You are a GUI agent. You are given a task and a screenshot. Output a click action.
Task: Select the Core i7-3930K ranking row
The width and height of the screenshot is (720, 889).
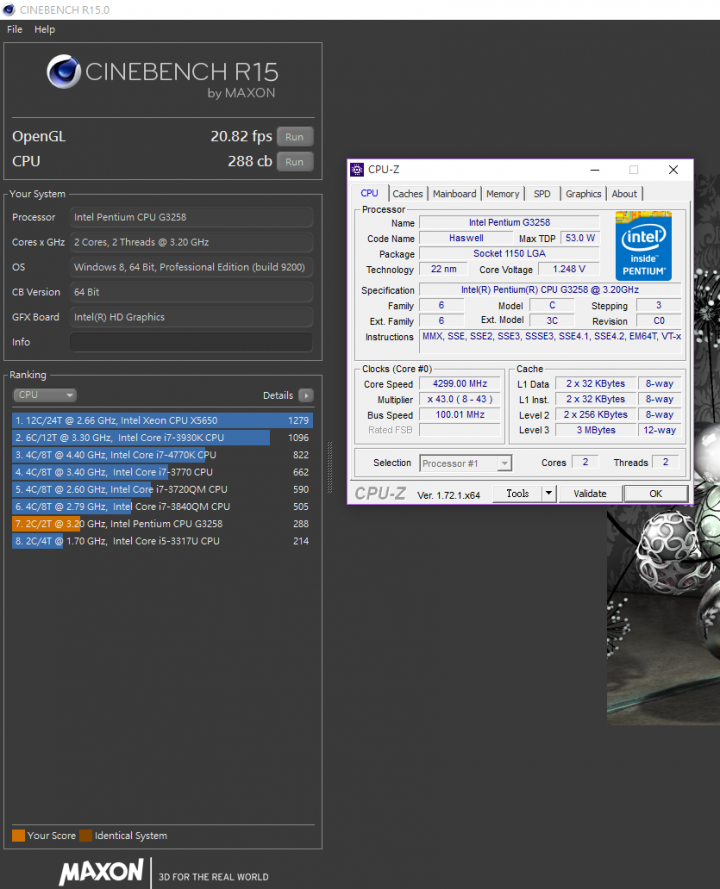(162, 438)
